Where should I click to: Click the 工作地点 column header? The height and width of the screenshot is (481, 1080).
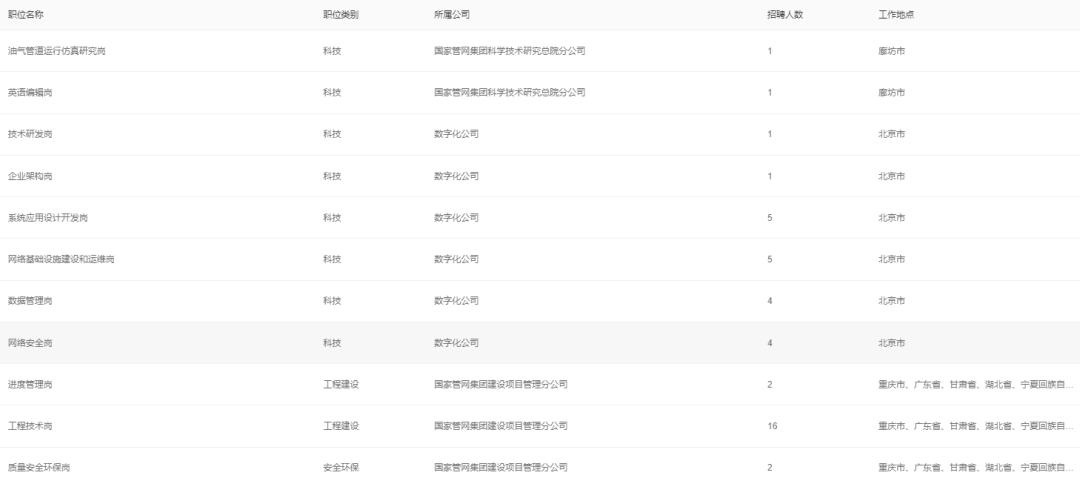pos(896,14)
